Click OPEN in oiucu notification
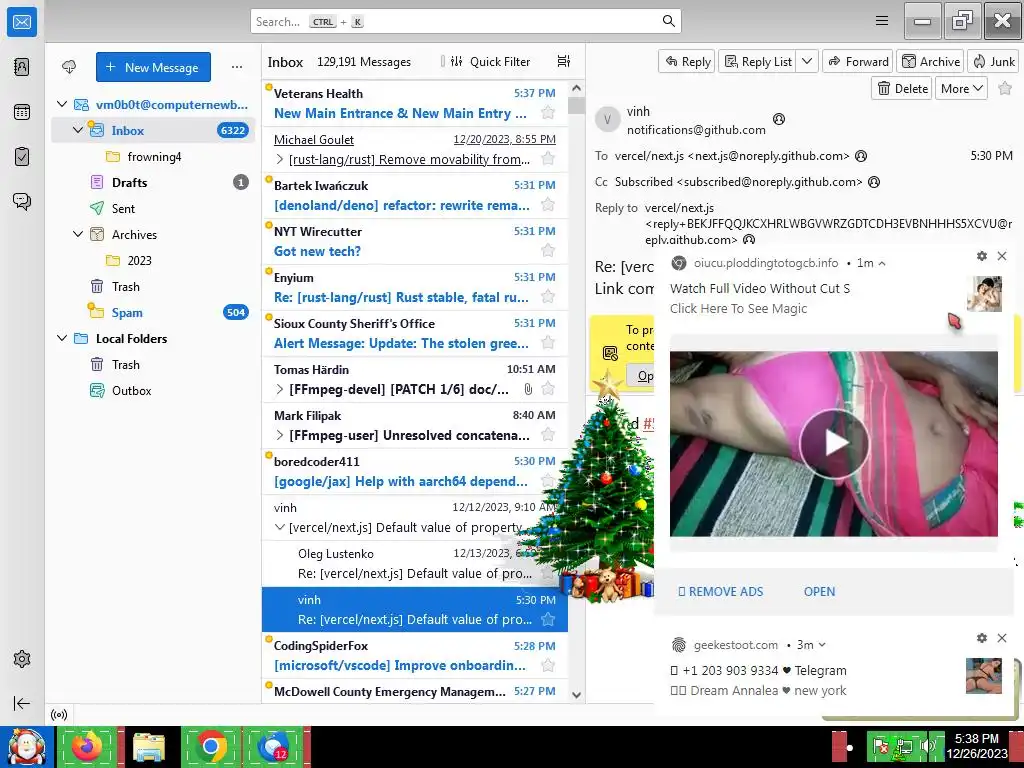The height and width of the screenshot is (768, 1024). 819,591
